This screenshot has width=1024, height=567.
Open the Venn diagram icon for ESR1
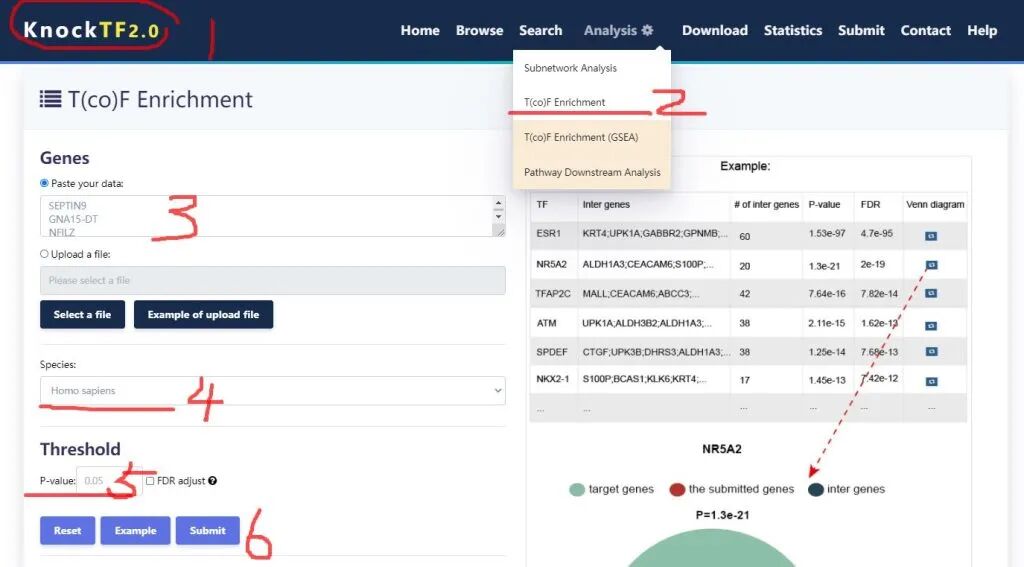[931, 236]
